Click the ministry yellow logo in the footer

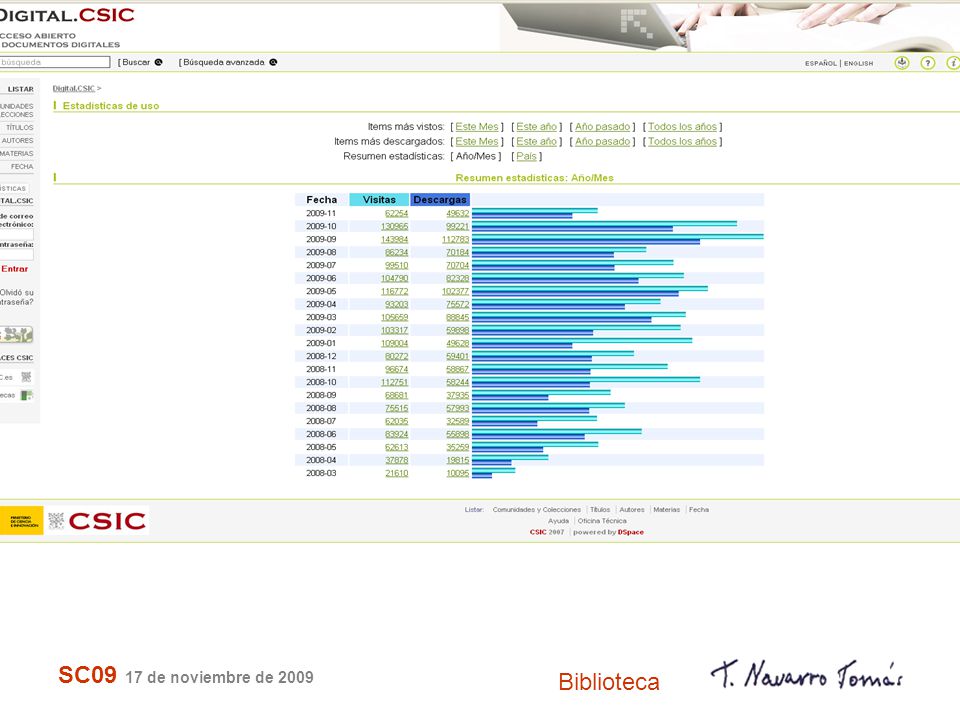pos(21,520)
